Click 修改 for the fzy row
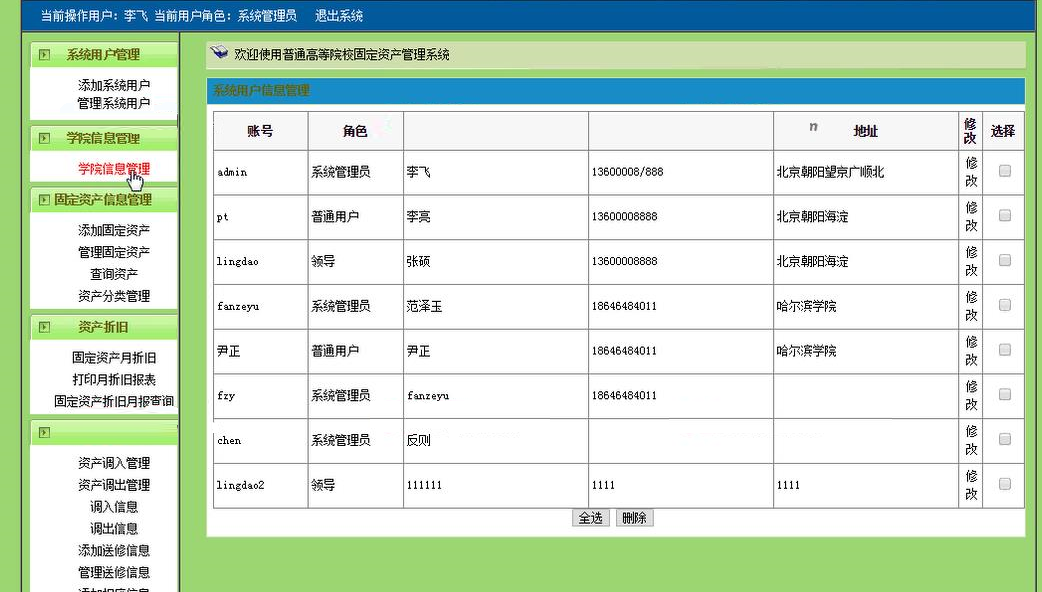 (971, 395)
